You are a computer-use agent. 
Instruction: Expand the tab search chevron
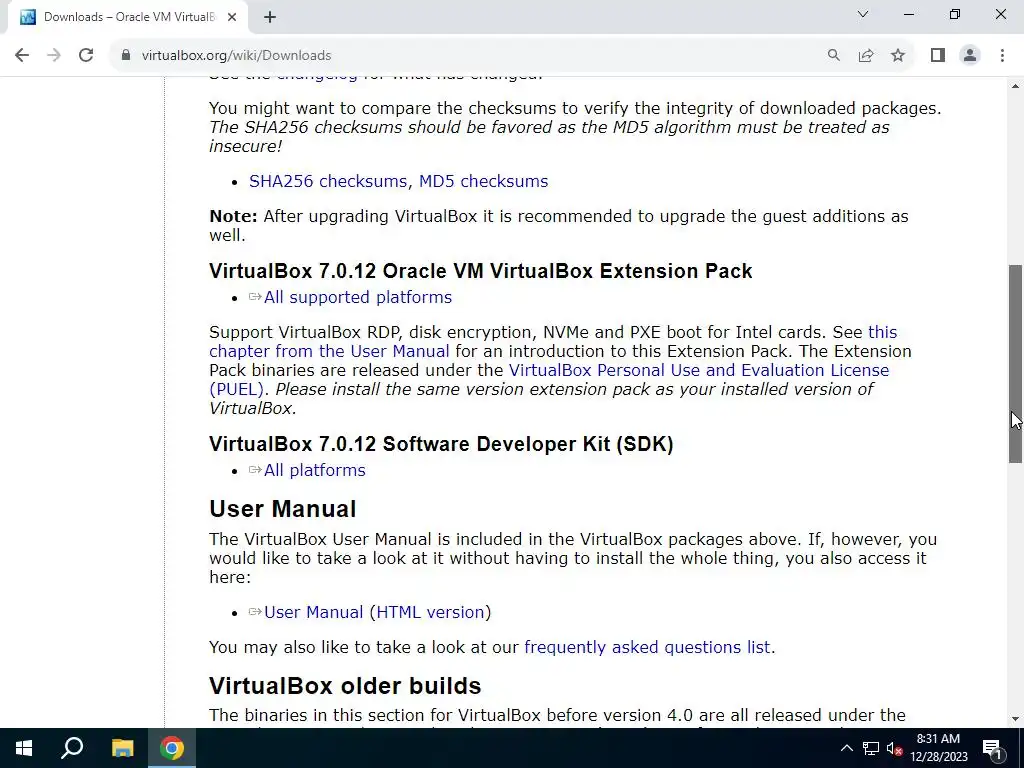[863, 14]
